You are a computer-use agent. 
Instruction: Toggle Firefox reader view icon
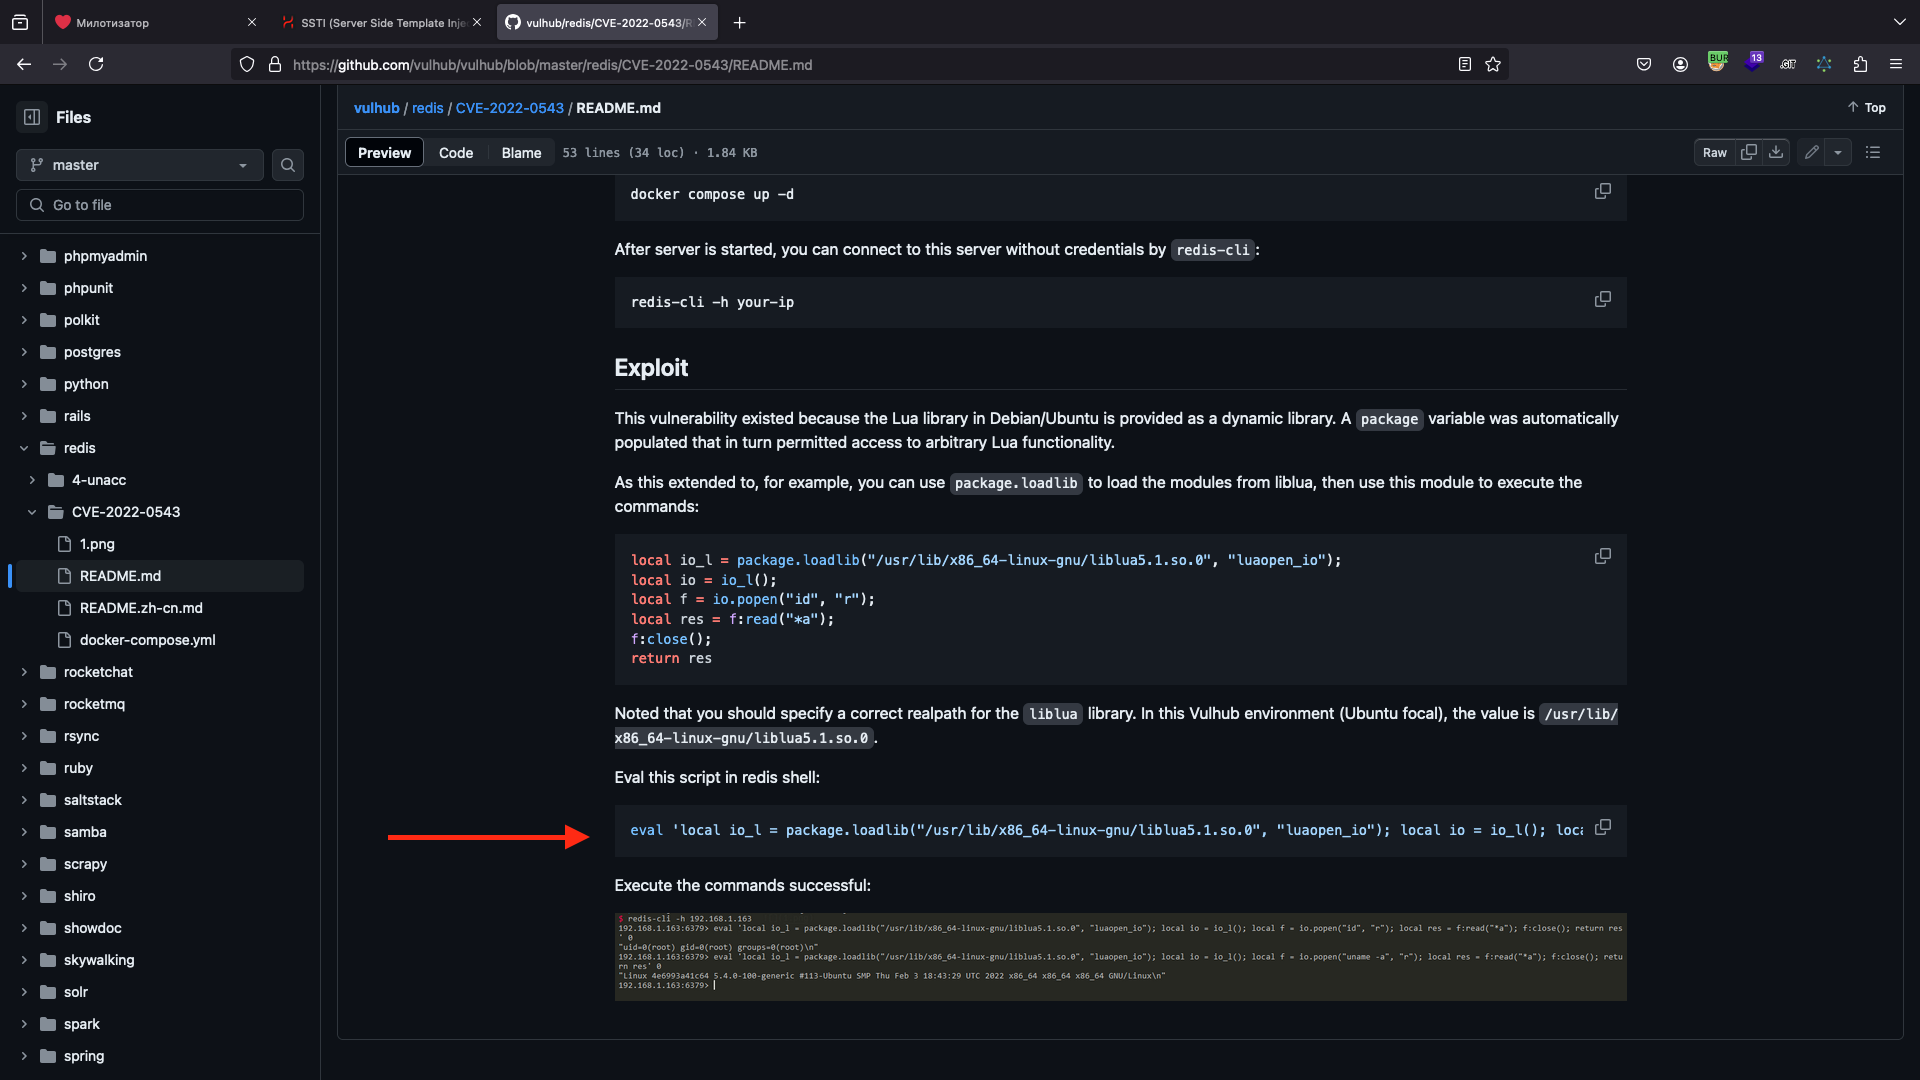1465,64
